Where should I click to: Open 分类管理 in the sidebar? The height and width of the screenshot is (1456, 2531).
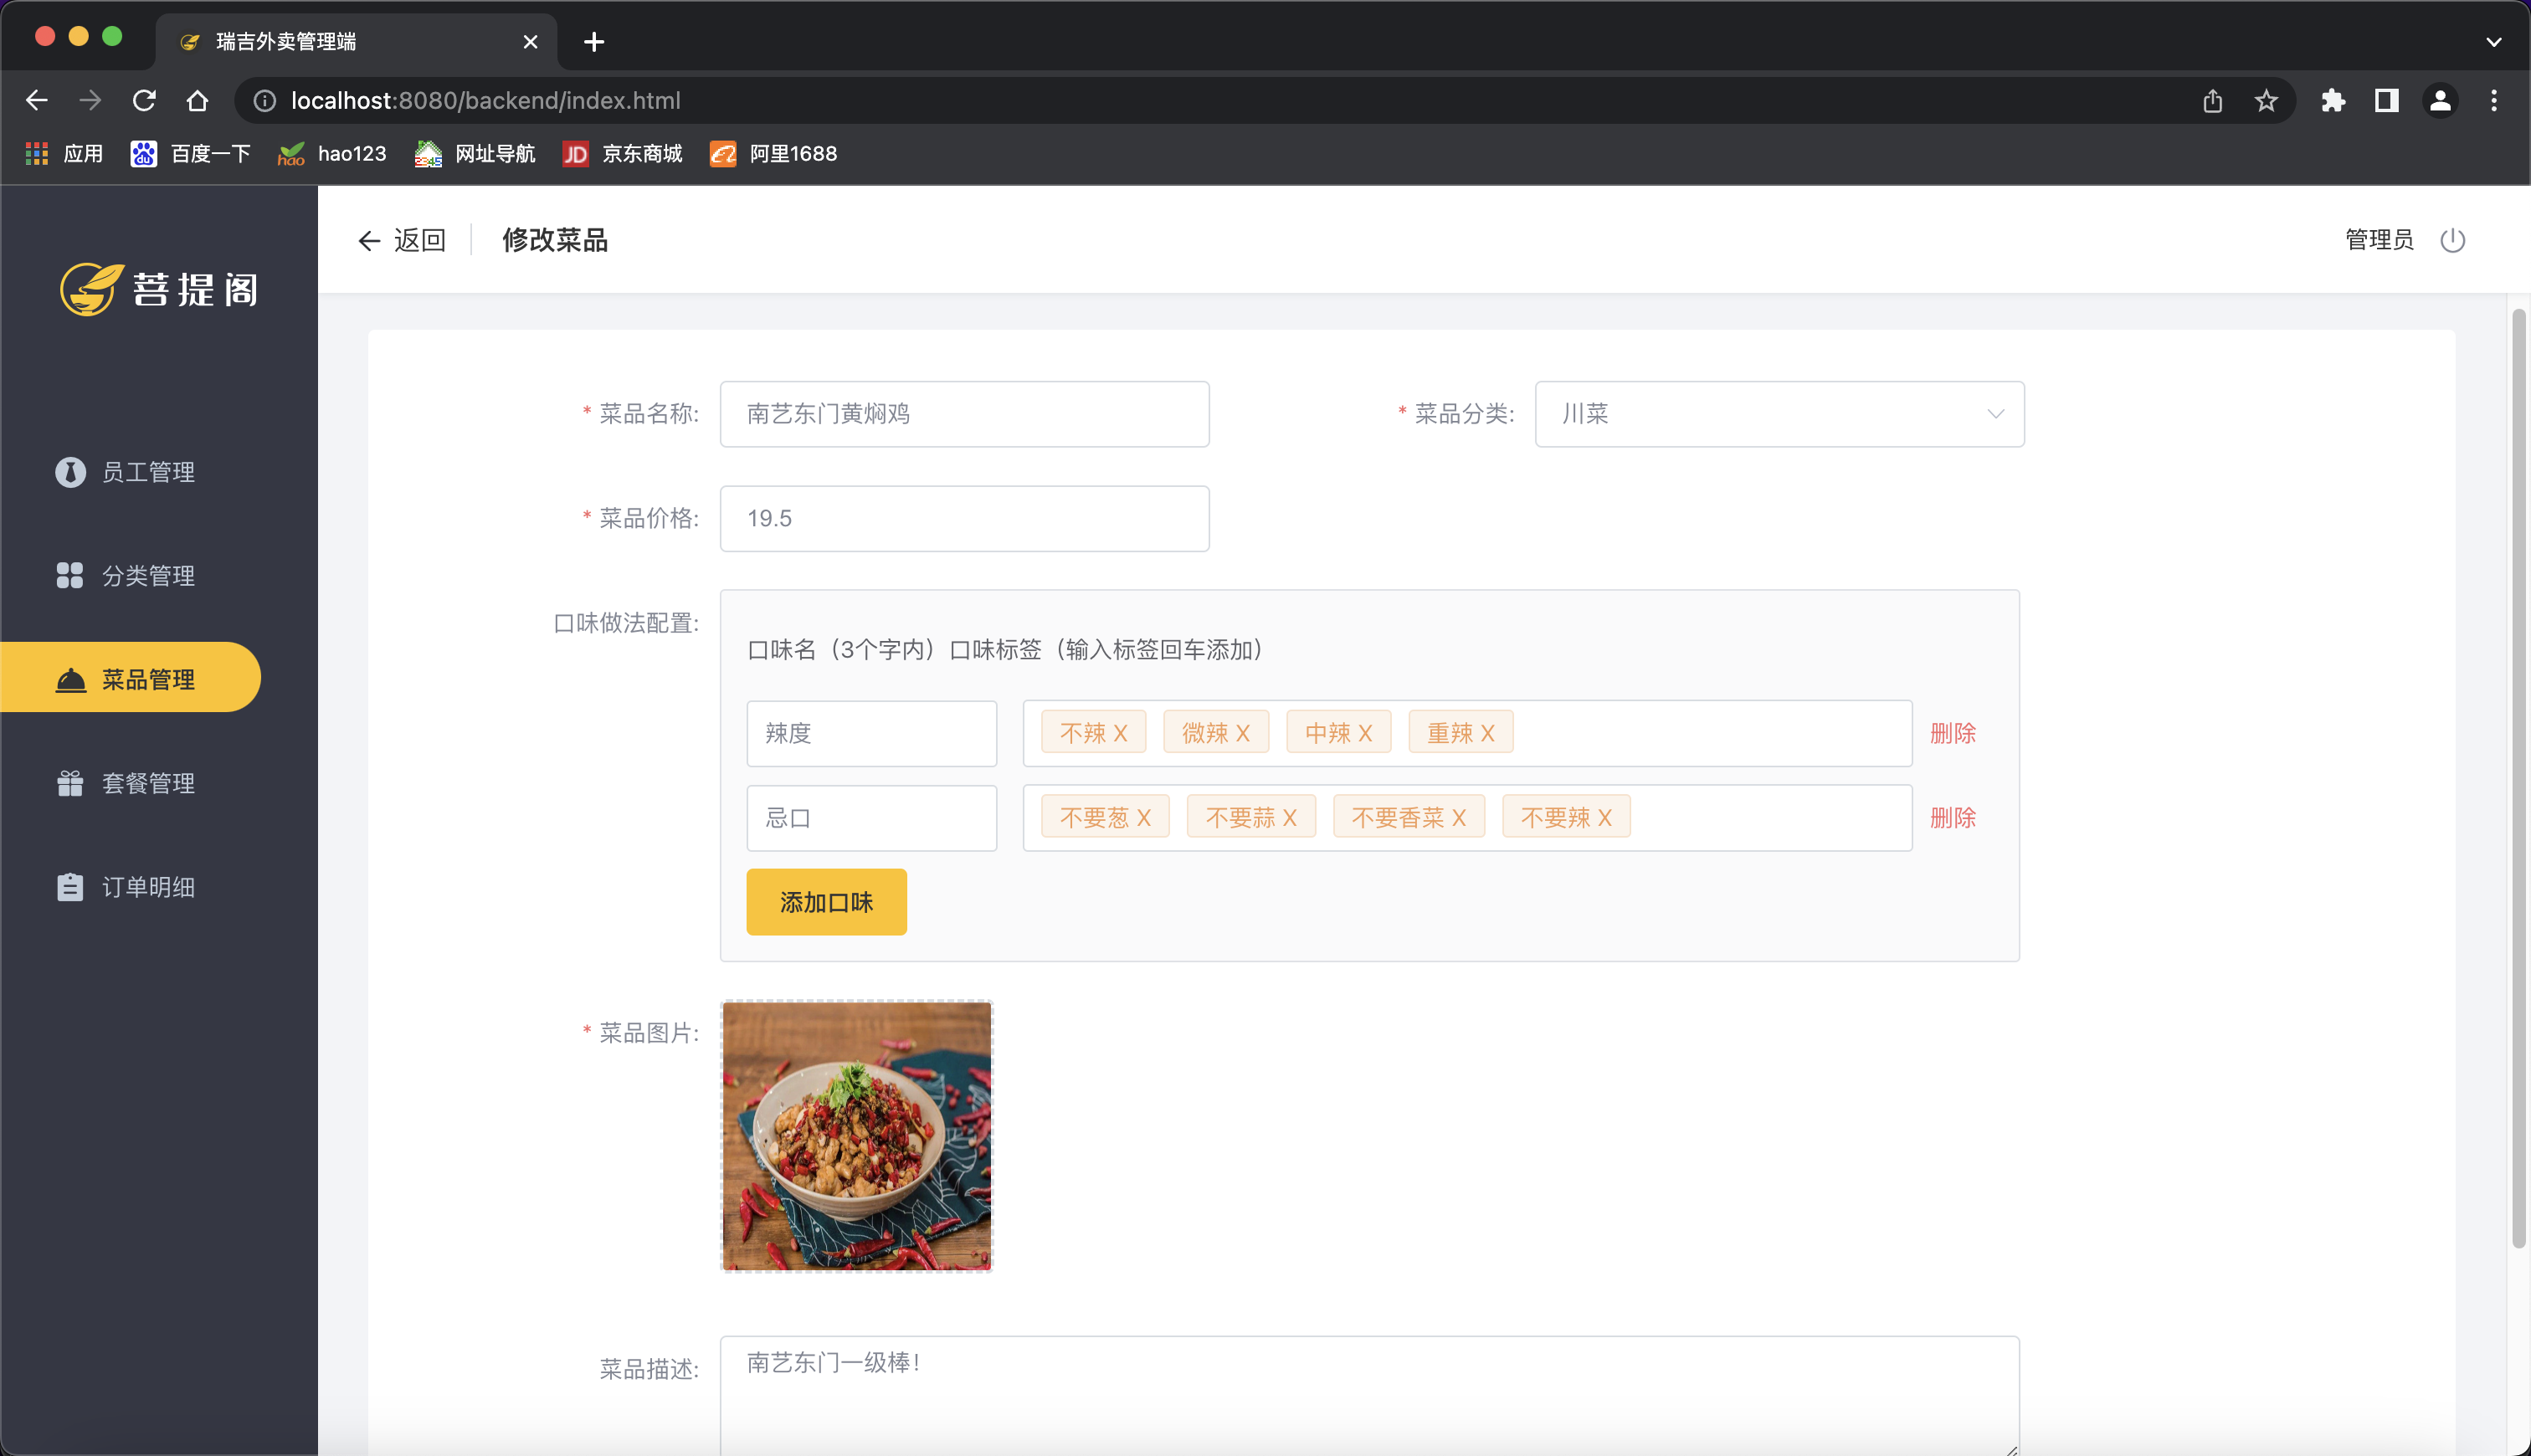(x=148, y=576)
